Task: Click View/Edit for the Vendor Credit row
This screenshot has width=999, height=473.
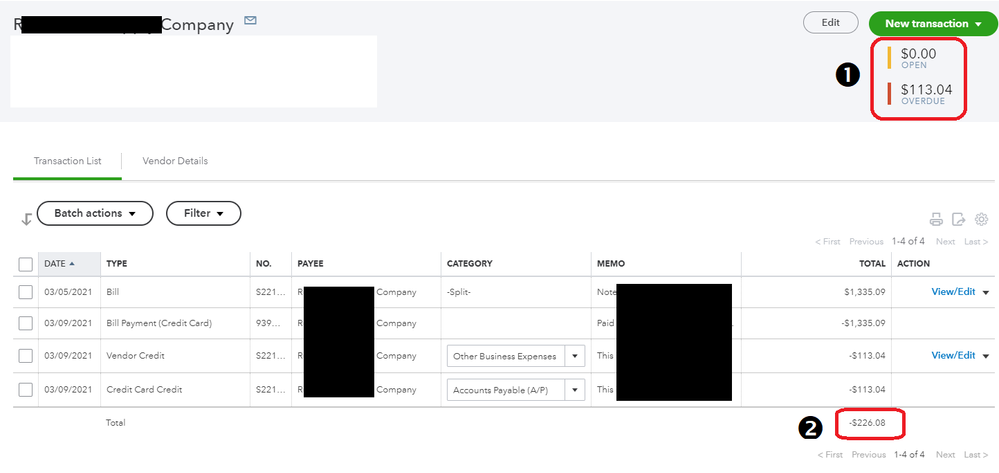Action: (953, 356)
